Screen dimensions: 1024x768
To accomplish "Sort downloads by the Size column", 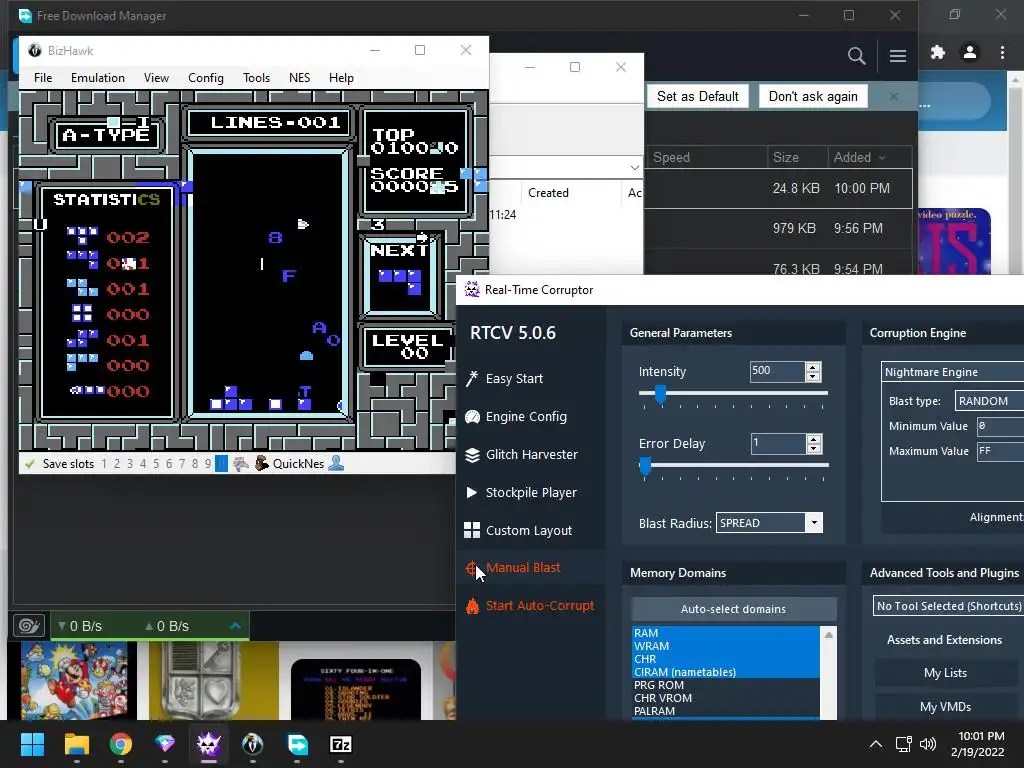I will click(786, 157).
